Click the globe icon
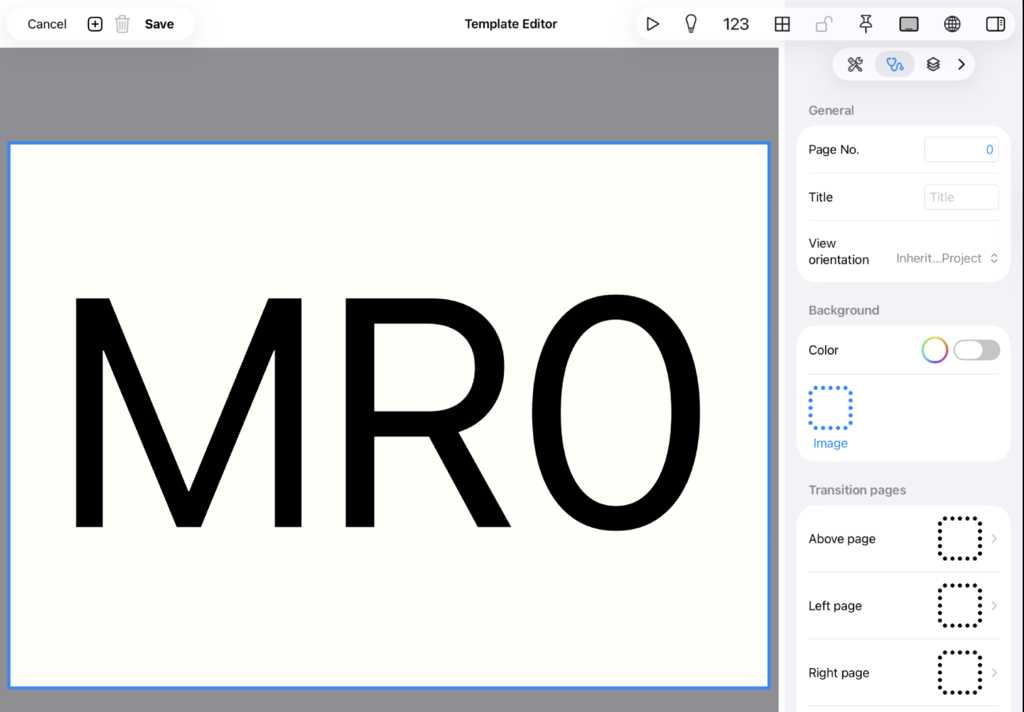The width and height of the screenshot is (1024, 712). 952,24
